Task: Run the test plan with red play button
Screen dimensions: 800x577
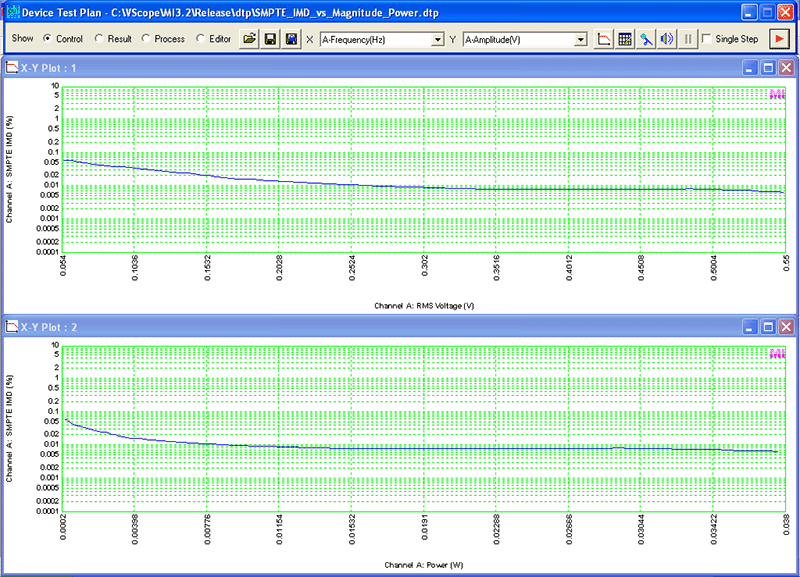Action: click(779, 39)
